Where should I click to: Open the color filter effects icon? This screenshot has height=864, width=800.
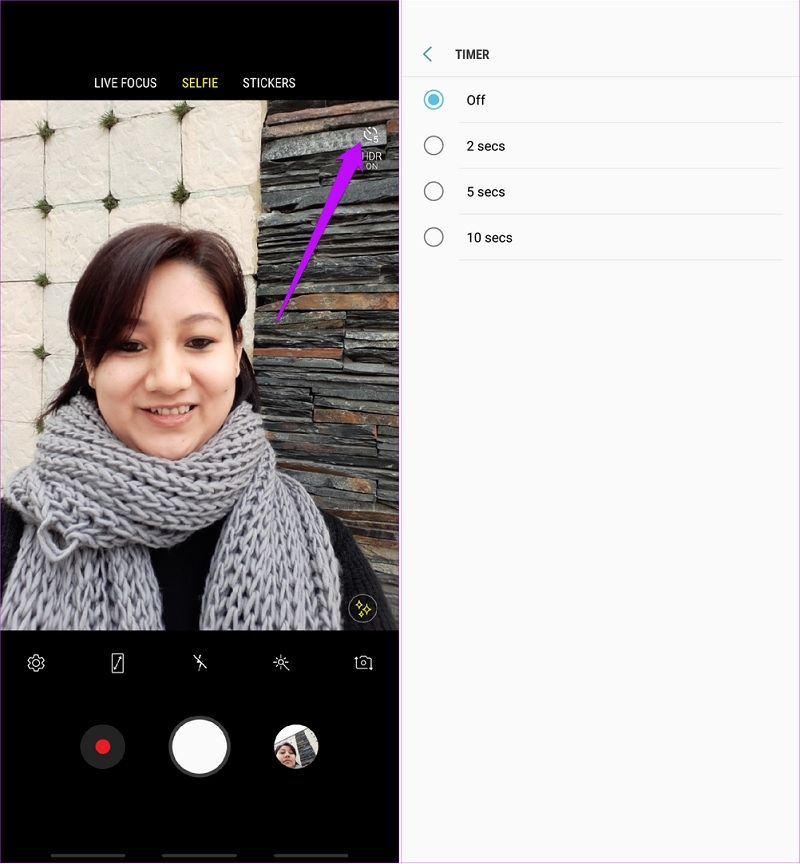[281, 663]
